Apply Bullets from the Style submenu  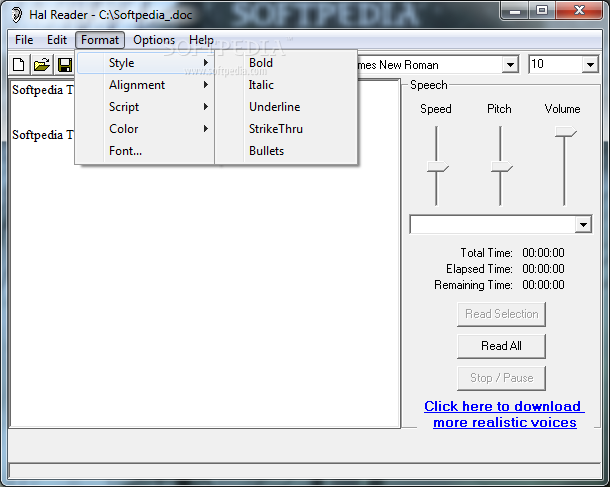(286, 151)
